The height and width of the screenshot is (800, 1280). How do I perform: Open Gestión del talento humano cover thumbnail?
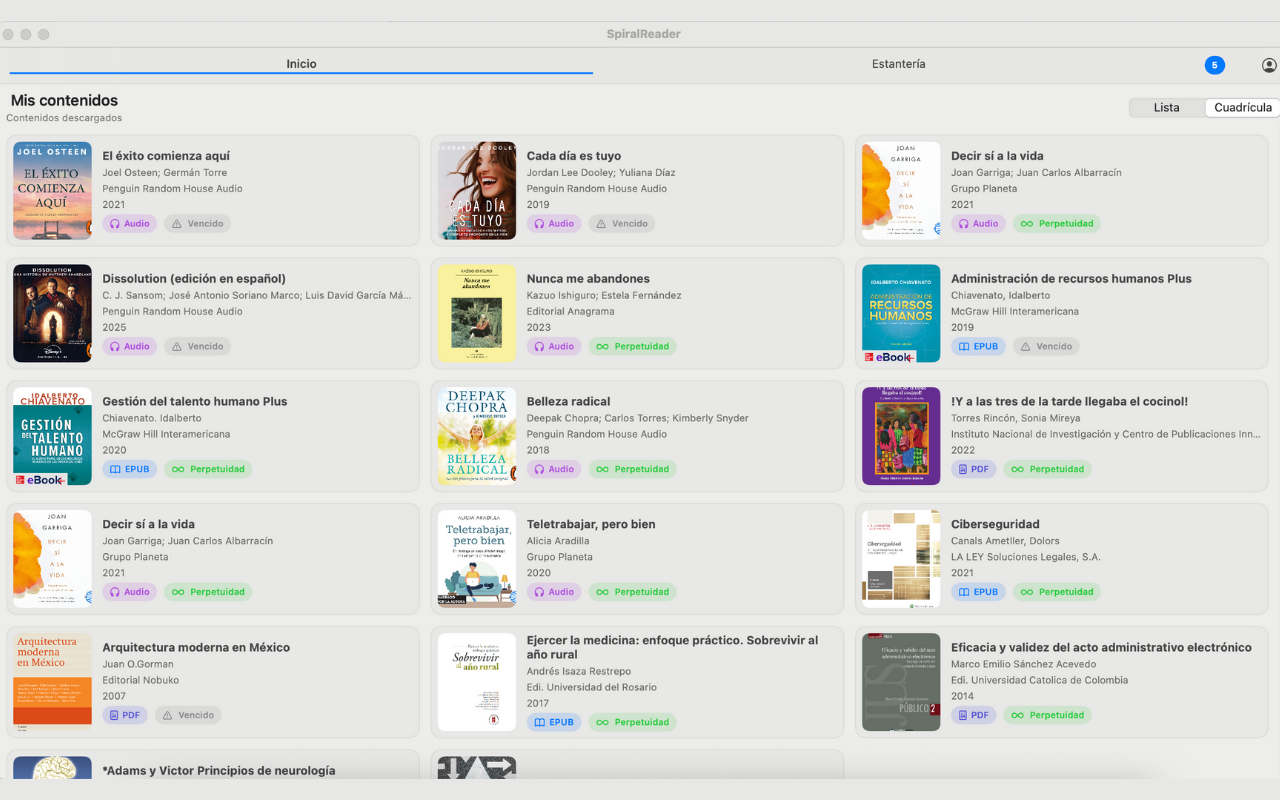[x=52, y=436]
